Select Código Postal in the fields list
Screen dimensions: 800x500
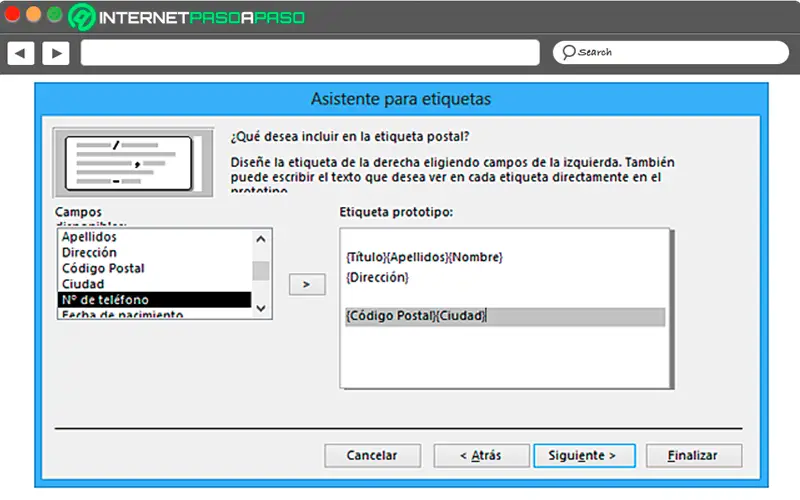[x=155, y=268]
